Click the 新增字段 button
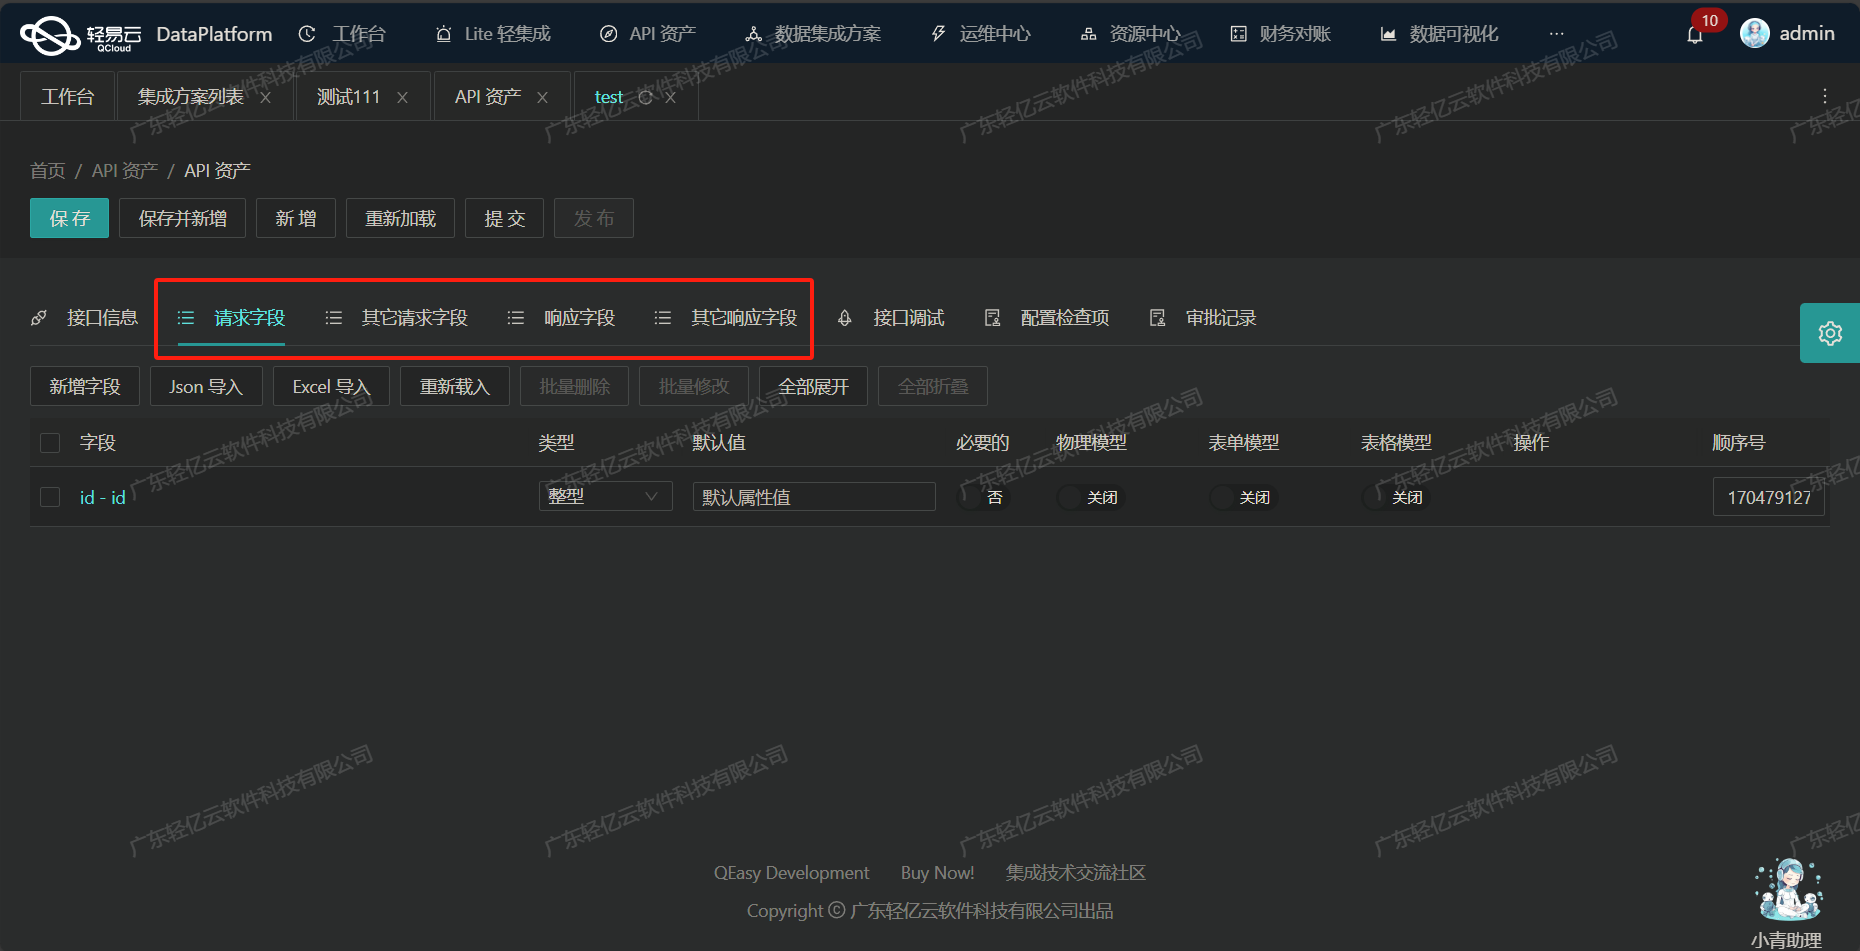 coord(85,386)
